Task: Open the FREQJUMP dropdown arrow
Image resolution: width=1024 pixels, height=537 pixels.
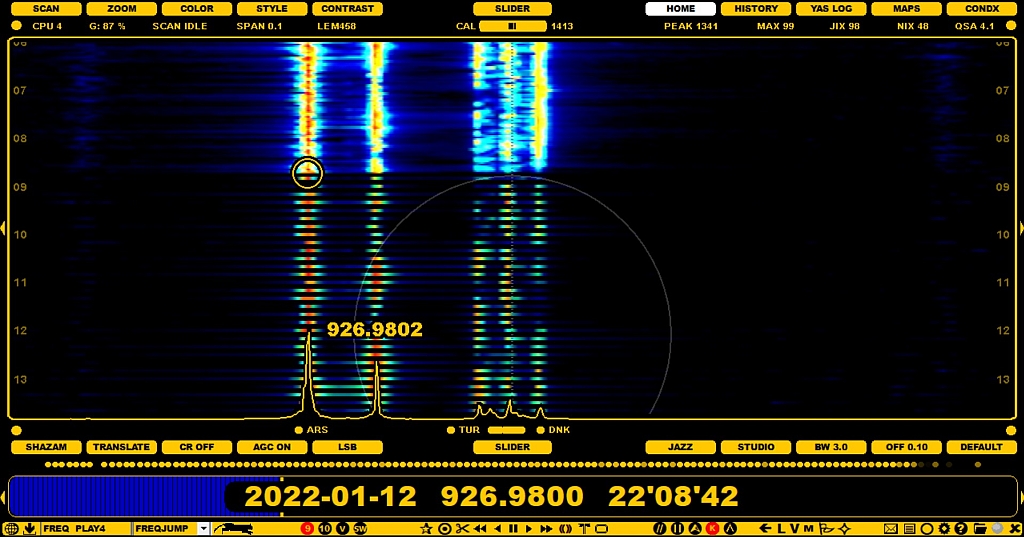Action: tap(204, 528)
